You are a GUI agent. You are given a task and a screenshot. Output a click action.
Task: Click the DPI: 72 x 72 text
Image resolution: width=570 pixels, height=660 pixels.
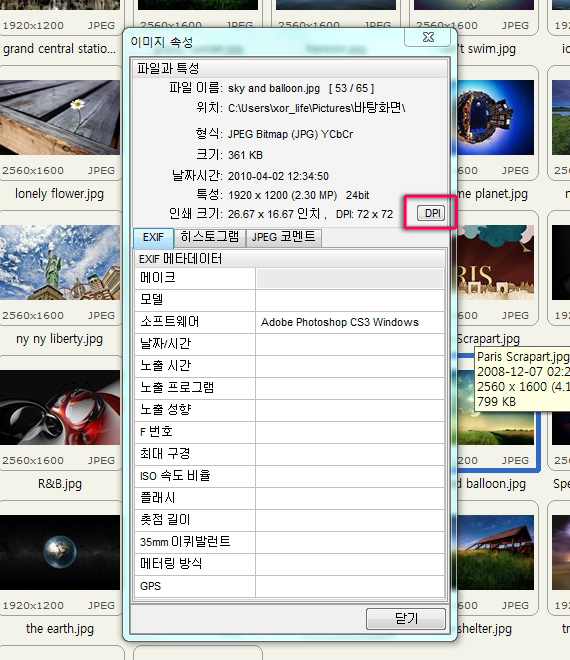click(364, 214)
